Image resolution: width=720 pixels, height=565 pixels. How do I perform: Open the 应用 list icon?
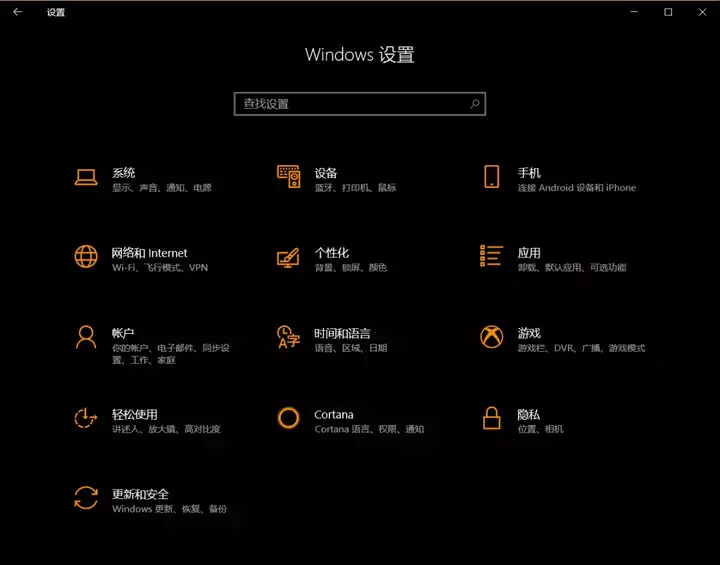click(x=491, y=256)
